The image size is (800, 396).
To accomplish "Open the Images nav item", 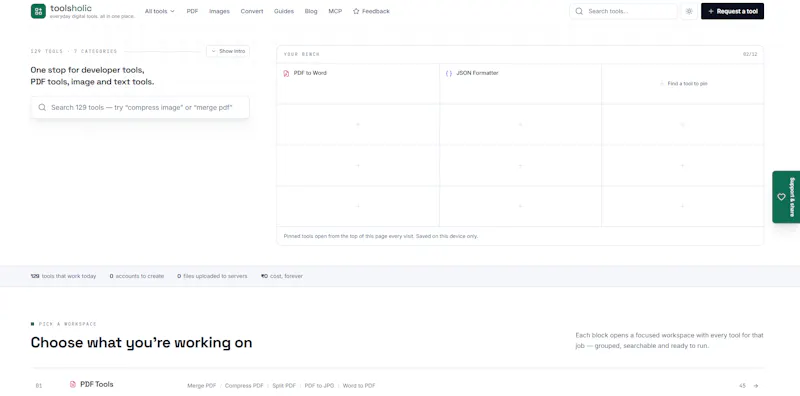I will (x=219, y=11).
